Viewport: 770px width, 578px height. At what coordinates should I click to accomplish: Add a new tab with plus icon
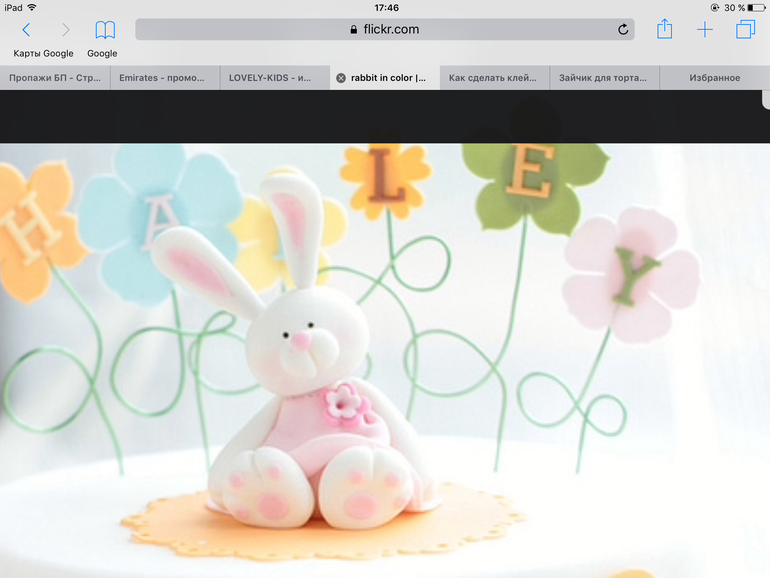click(x=705, y=30)
